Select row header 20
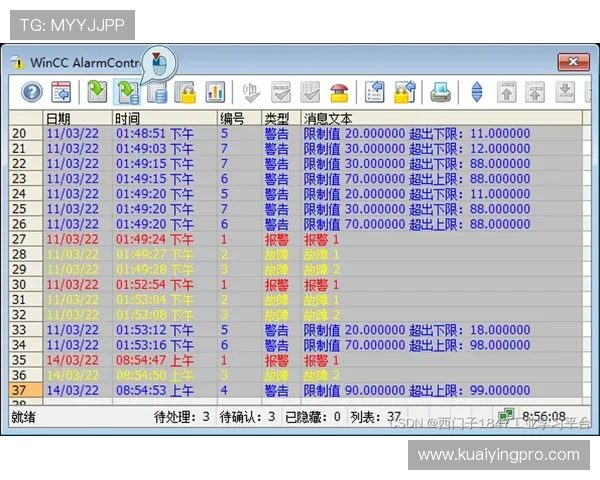Image resolution: width=600 pixels, height=480 pixels. [26, 133]
